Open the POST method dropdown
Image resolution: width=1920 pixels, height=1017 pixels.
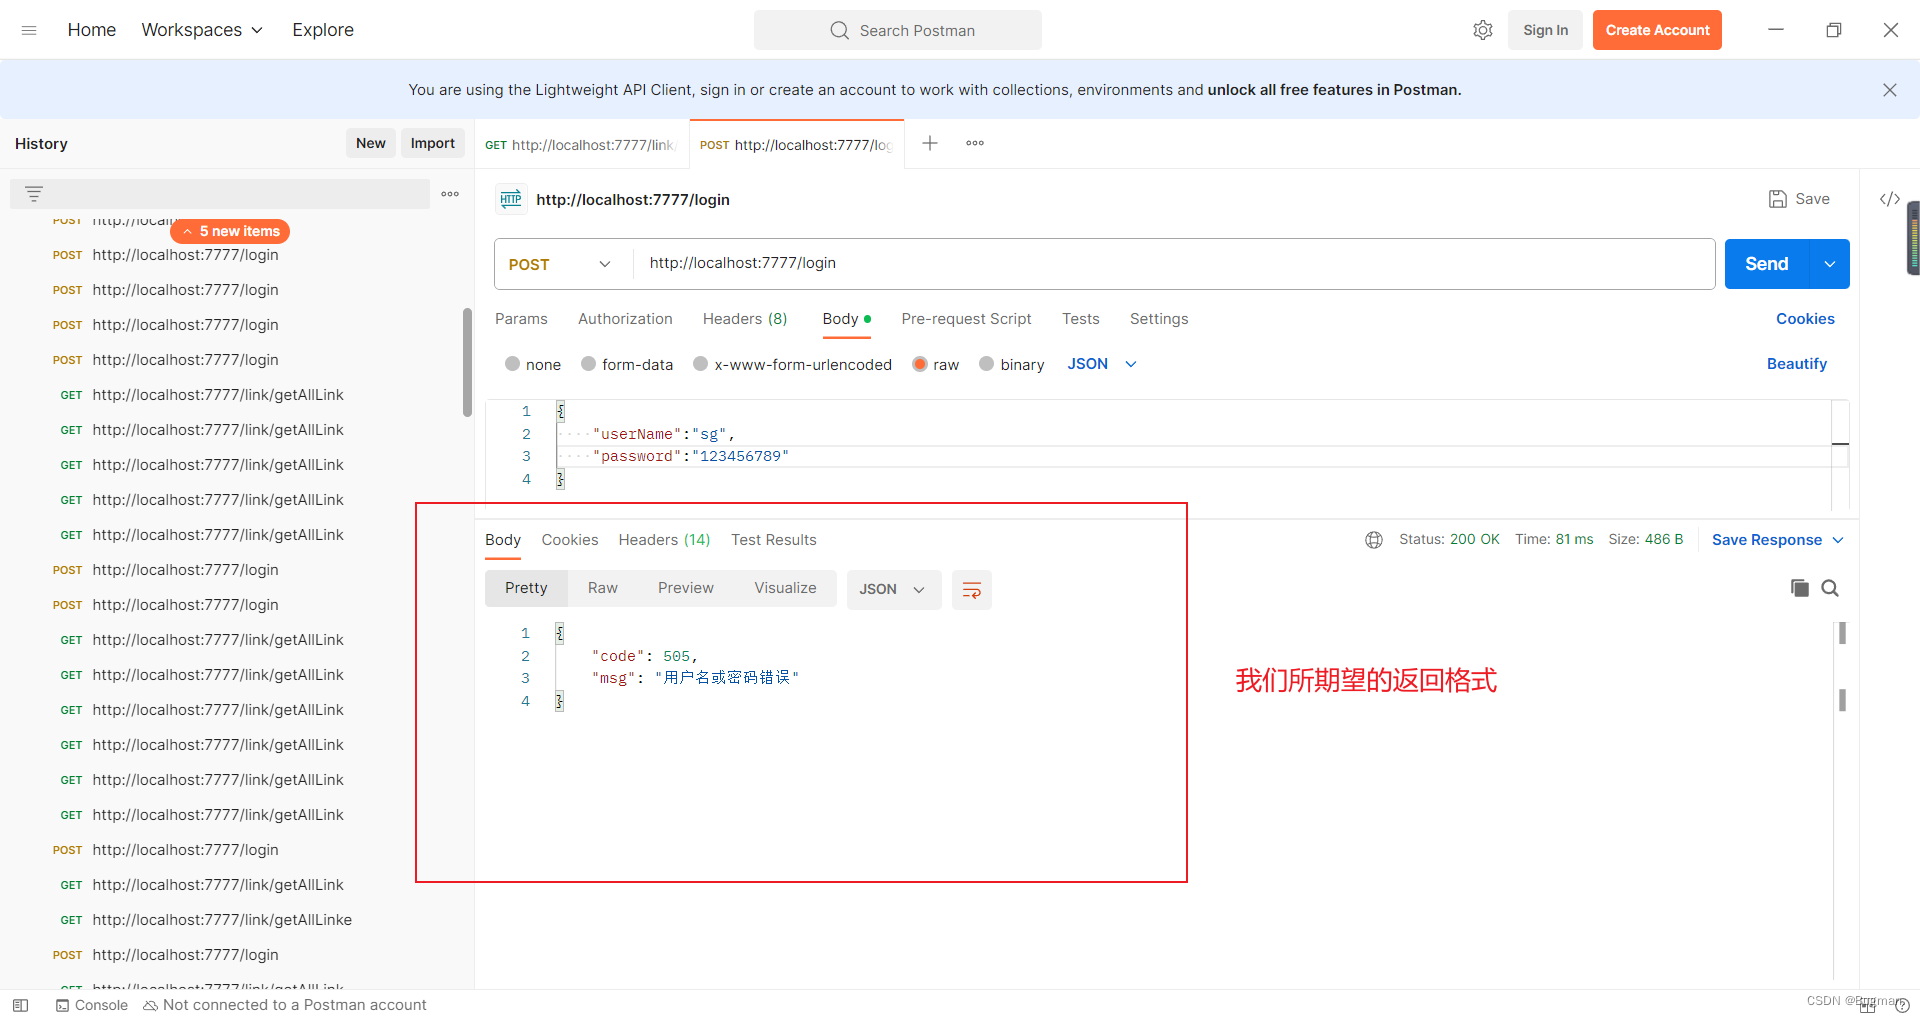click(x=560, y=264)
